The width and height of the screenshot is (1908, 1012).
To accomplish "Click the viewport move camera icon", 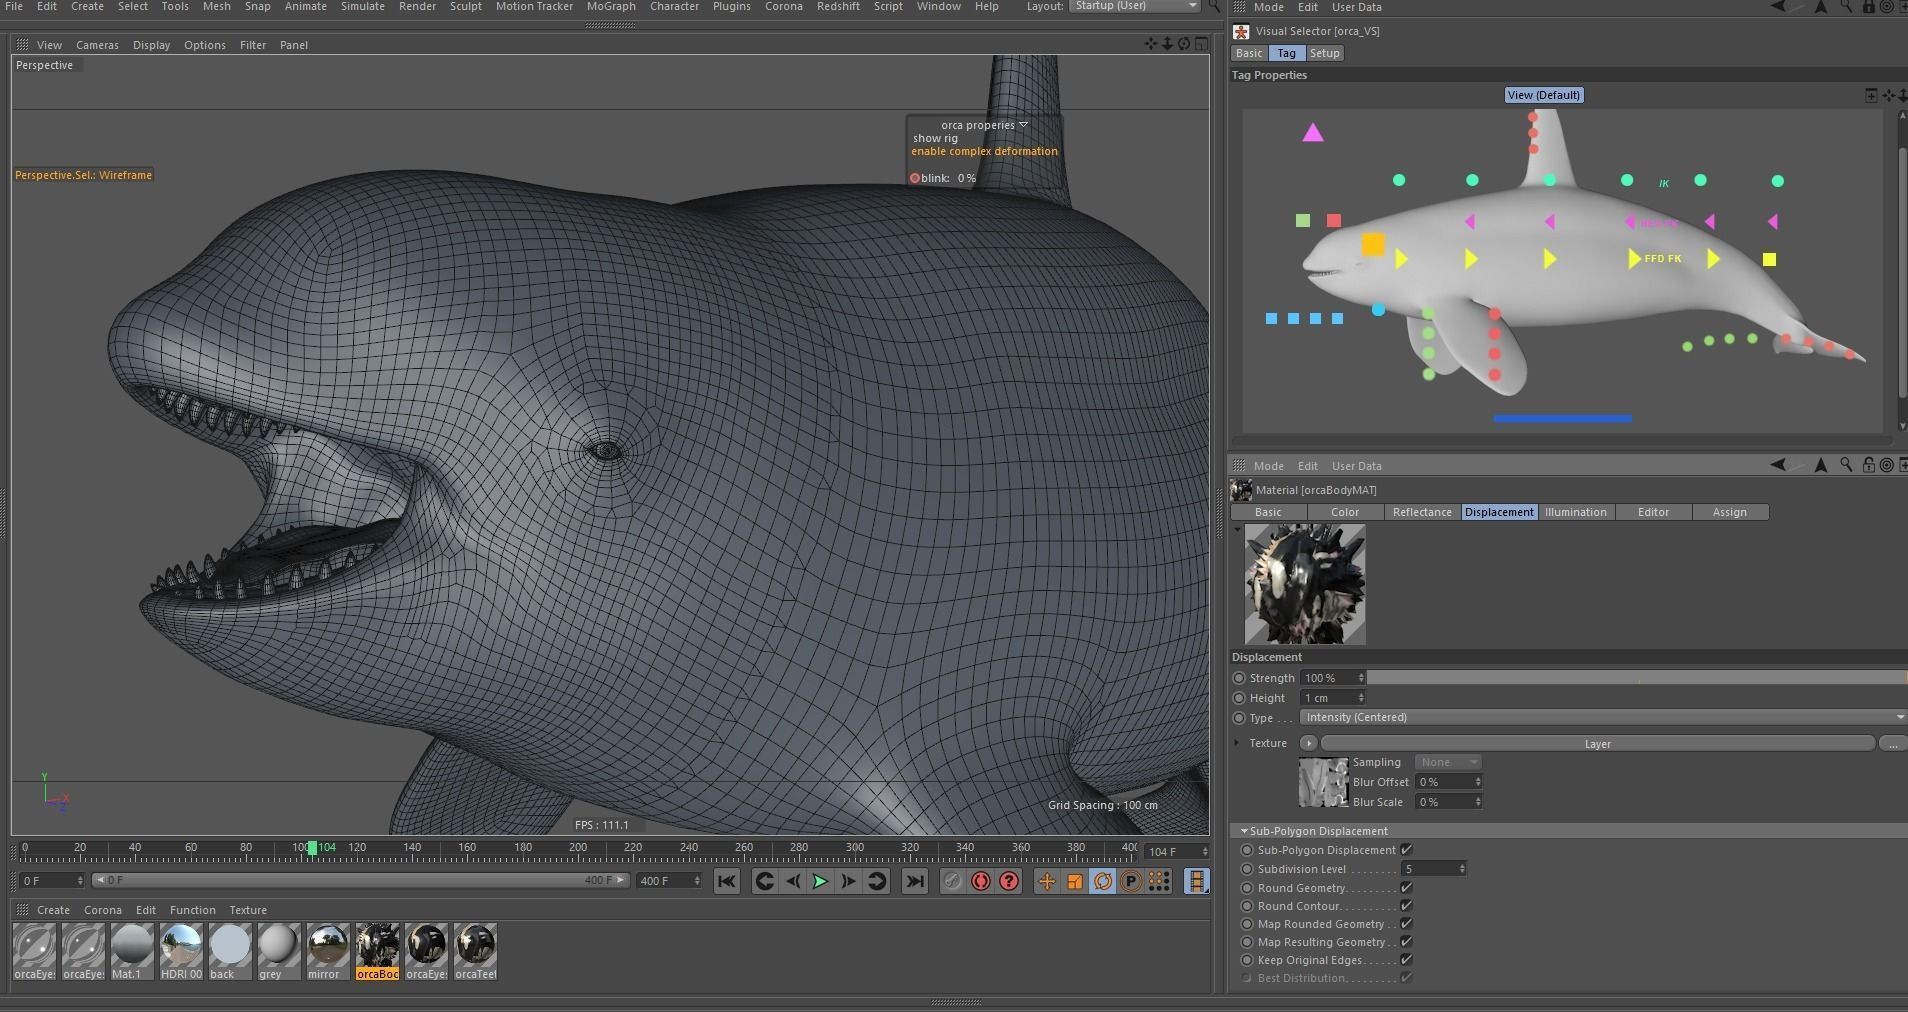I will (x=1151, y=43).
